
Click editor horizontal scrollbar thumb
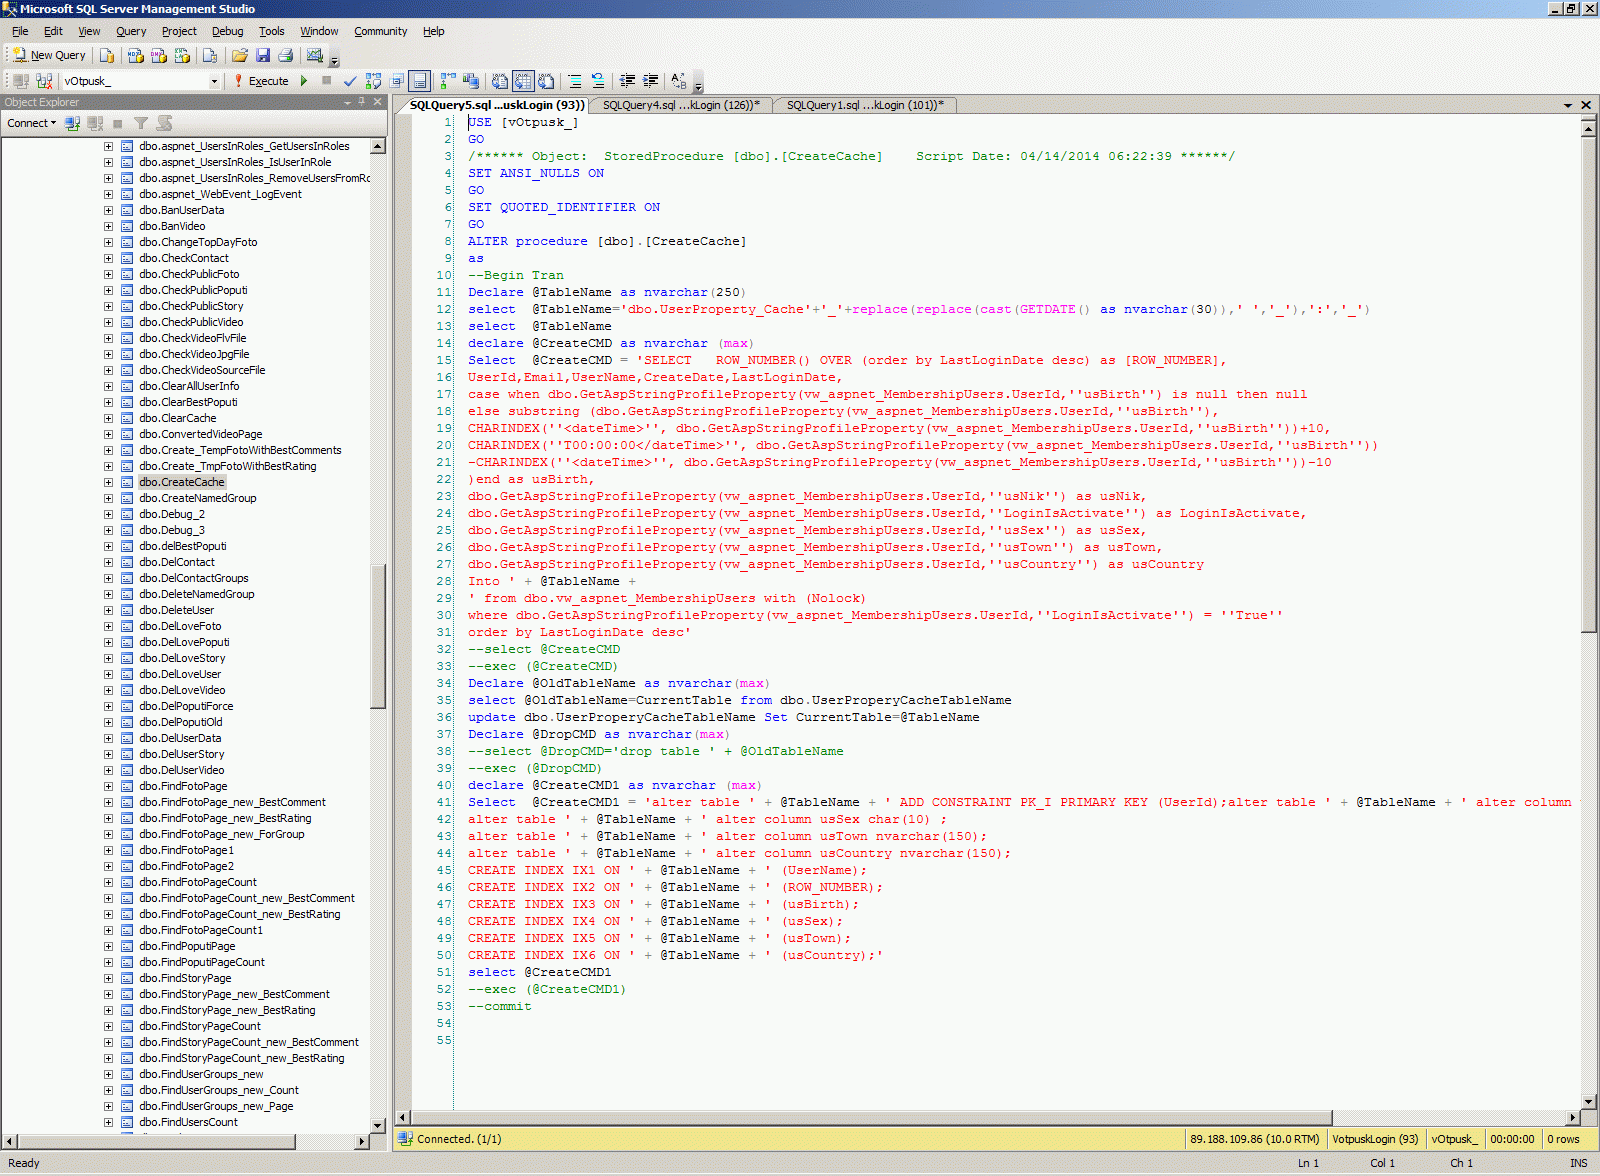[x=872, y=1117]
